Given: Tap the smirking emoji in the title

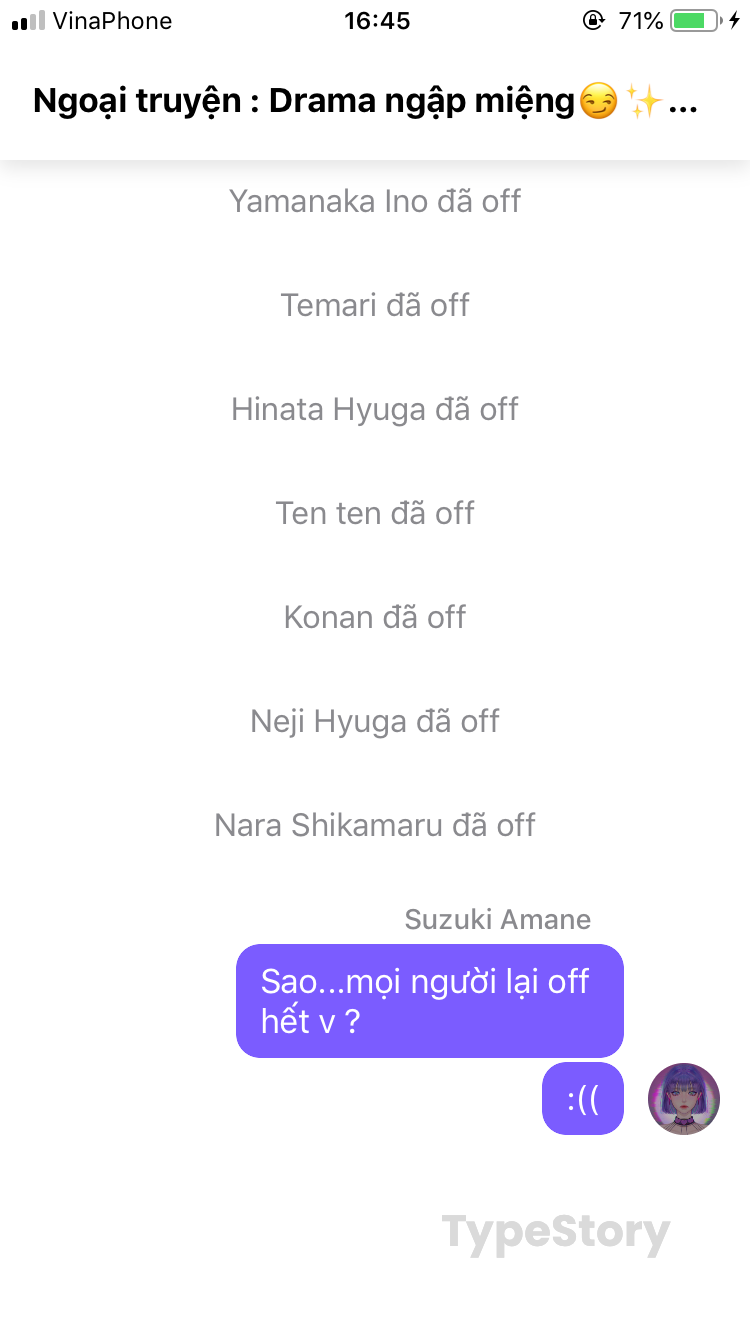Looking at the screenshot, I should coord(598,101).
